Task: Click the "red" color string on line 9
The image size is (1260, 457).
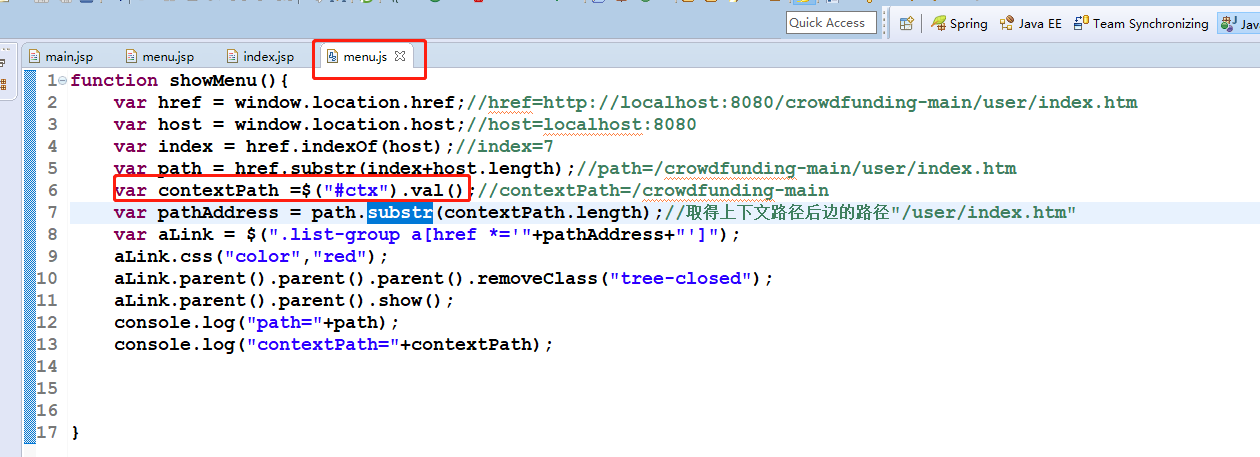Action: click(x=338, y=256)
